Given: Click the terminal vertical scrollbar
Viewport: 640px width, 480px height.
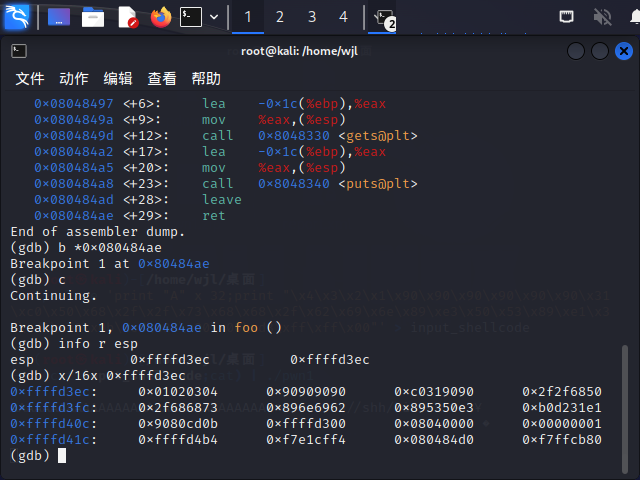Looking at the screenshot, I should point(624,409).
